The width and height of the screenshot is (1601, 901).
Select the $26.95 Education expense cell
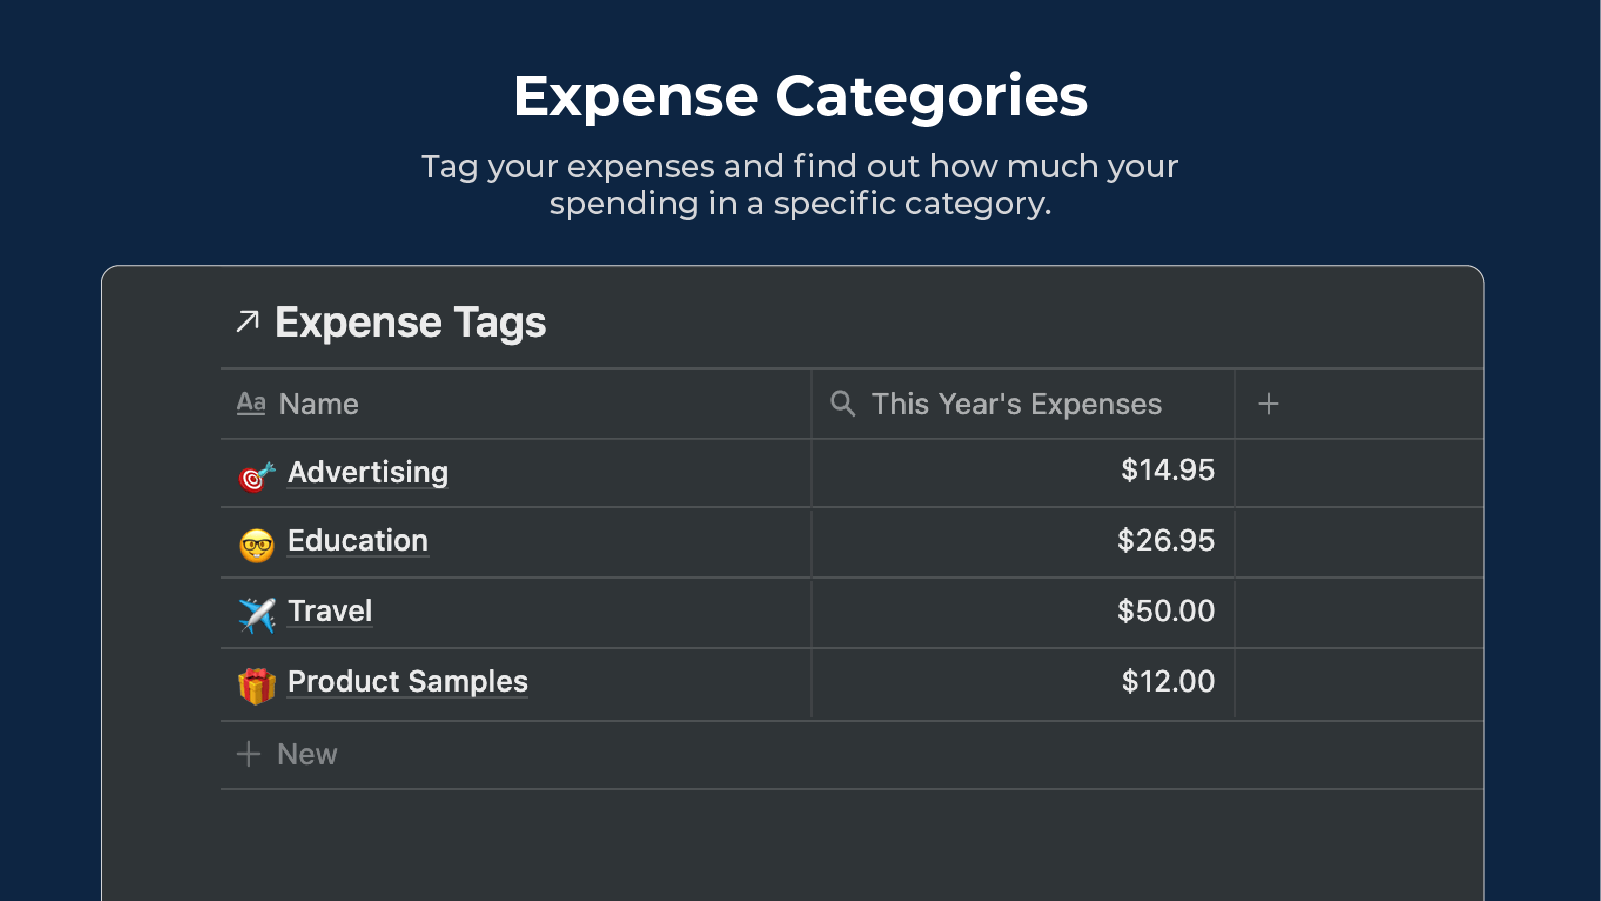(1165, 541)
